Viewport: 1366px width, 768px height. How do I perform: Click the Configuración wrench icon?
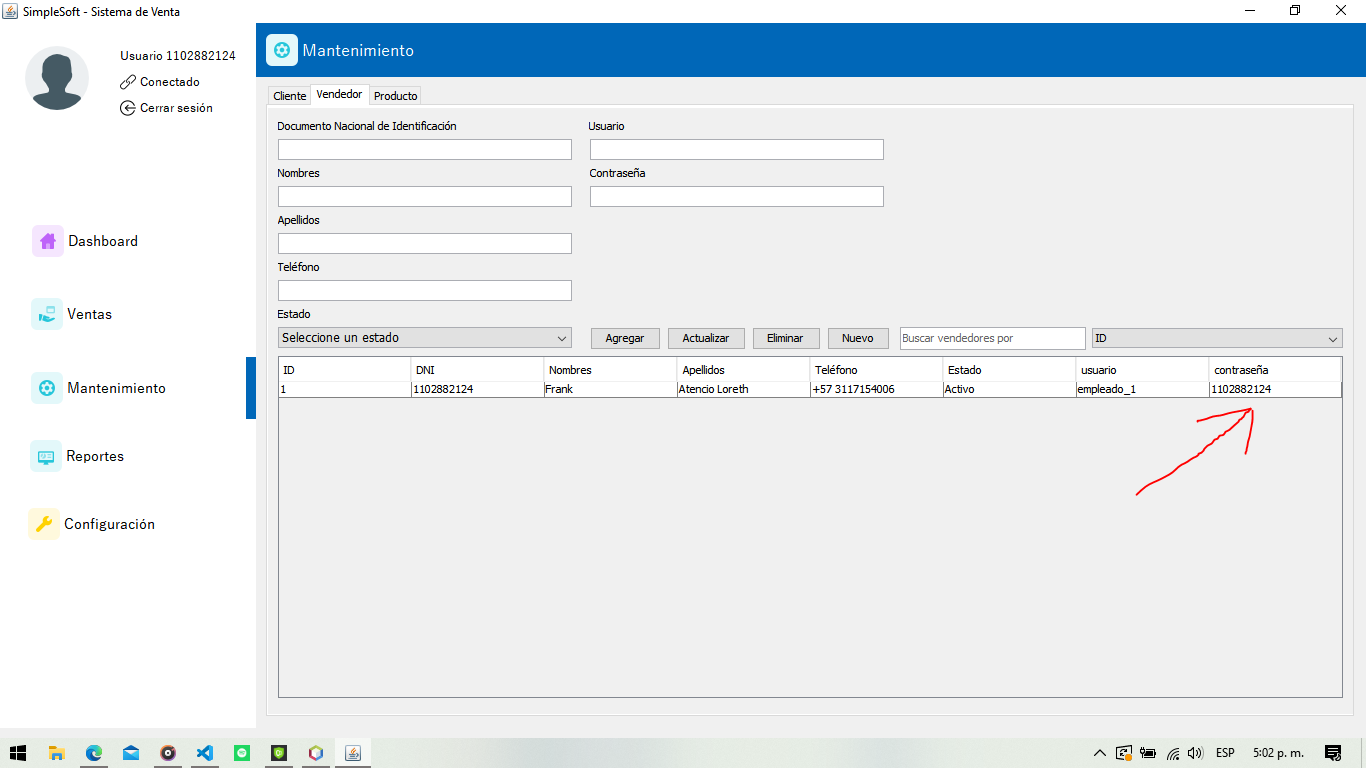tap(44, 524)
